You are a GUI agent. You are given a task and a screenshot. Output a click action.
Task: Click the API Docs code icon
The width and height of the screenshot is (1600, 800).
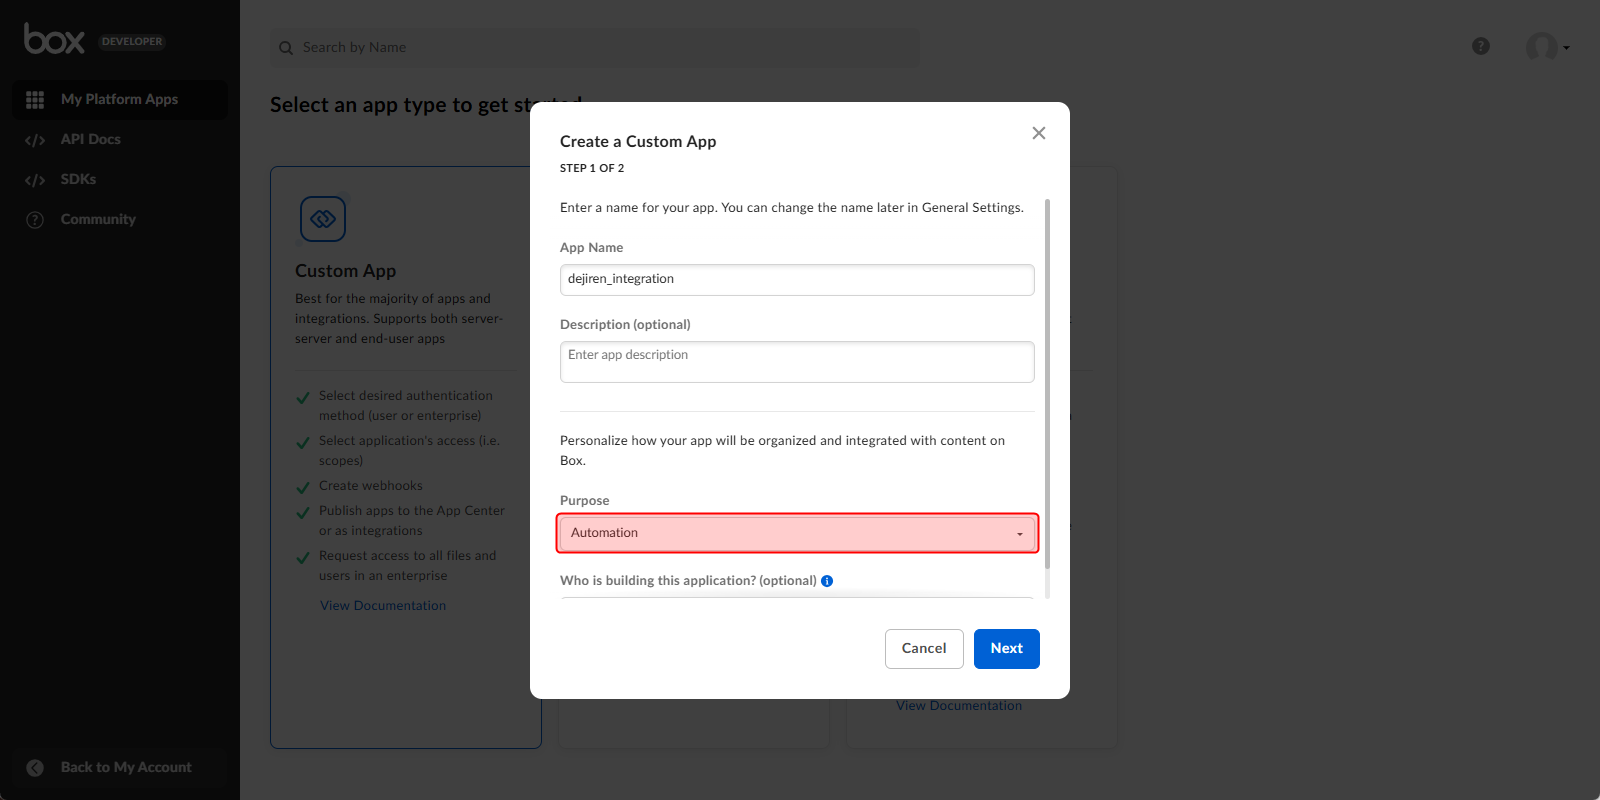click(x=35, y=140)
